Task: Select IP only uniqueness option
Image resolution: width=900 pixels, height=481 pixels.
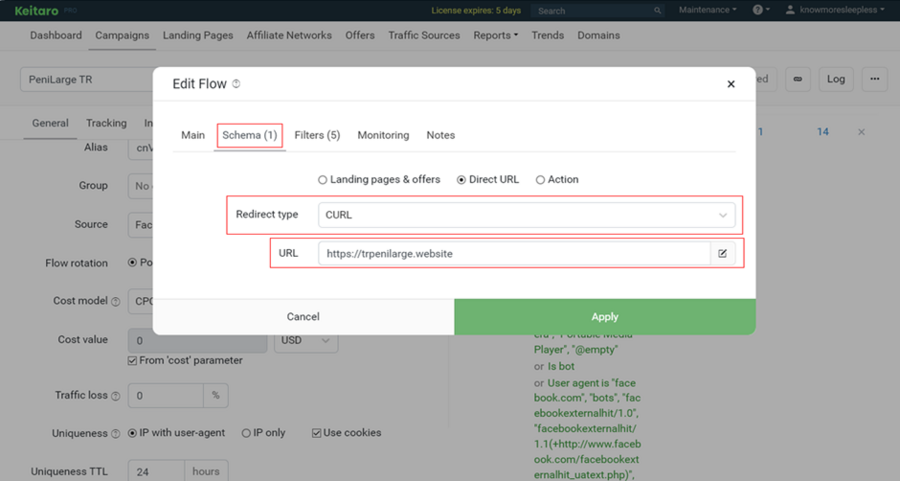Action: coord(246,433)
